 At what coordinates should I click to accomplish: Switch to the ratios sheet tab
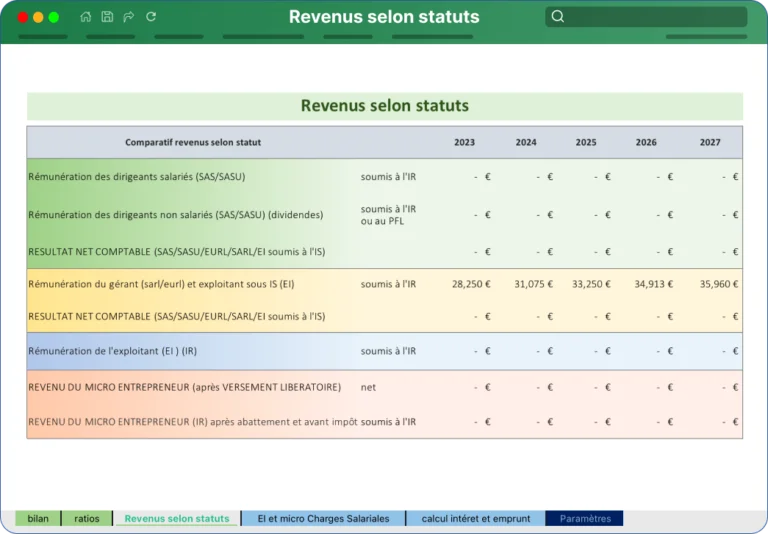point(87,518)
